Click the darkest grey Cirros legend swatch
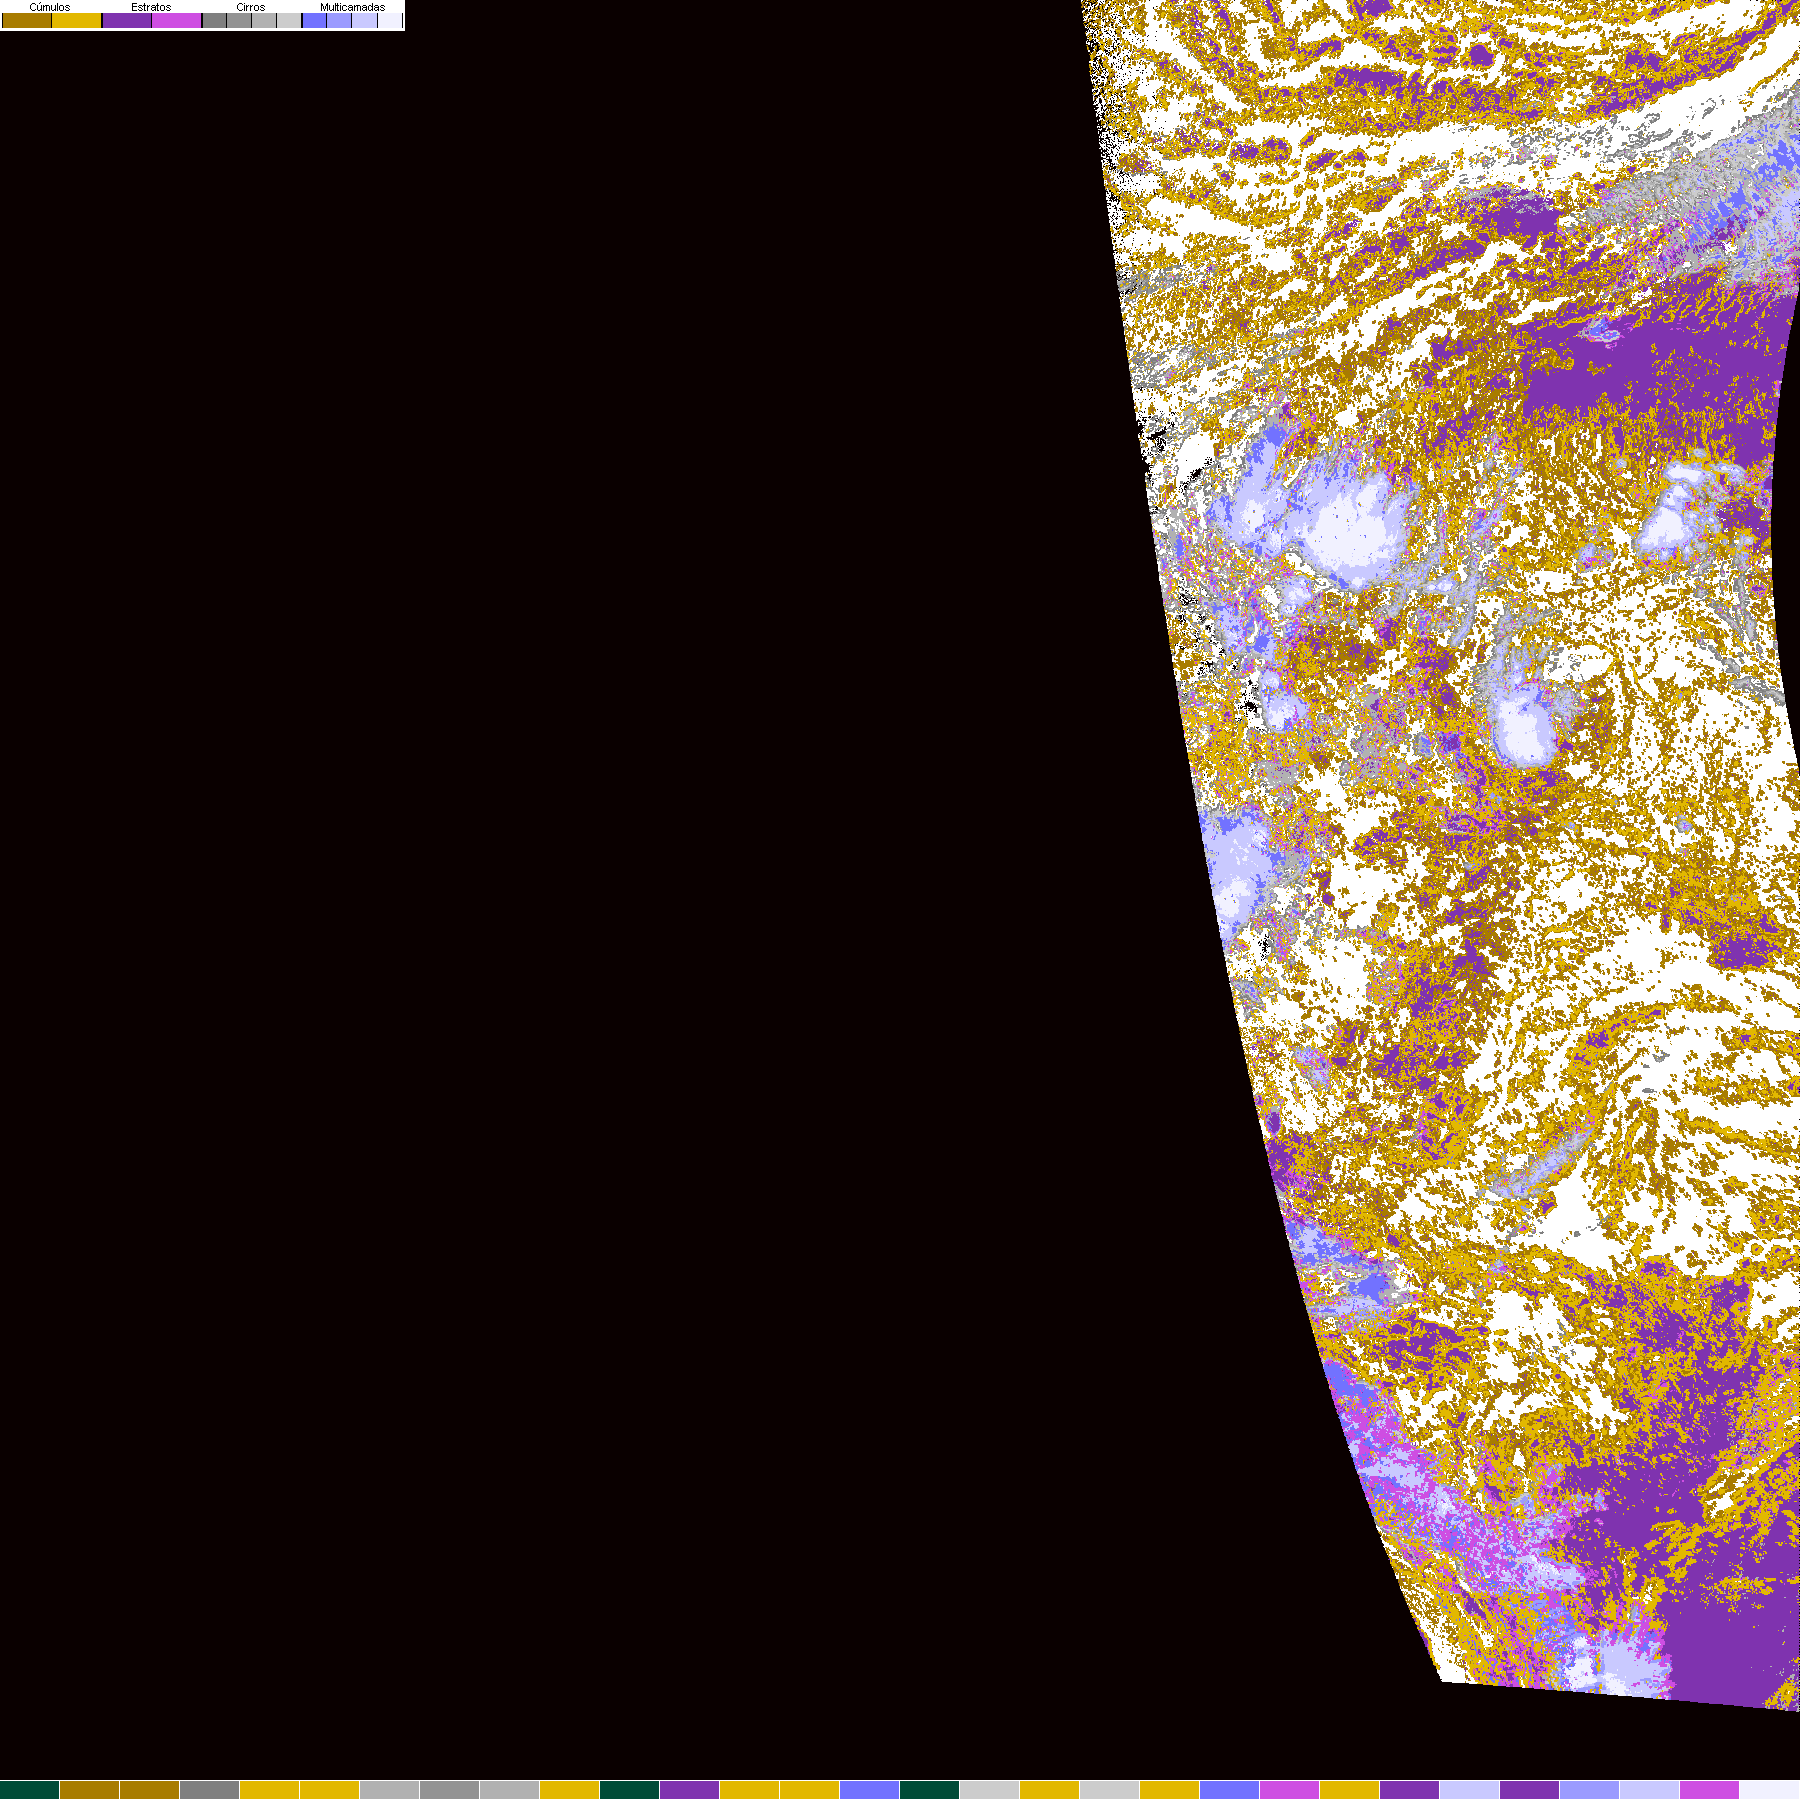The width and height of the screenshot is (1800, 1800). 214,20
